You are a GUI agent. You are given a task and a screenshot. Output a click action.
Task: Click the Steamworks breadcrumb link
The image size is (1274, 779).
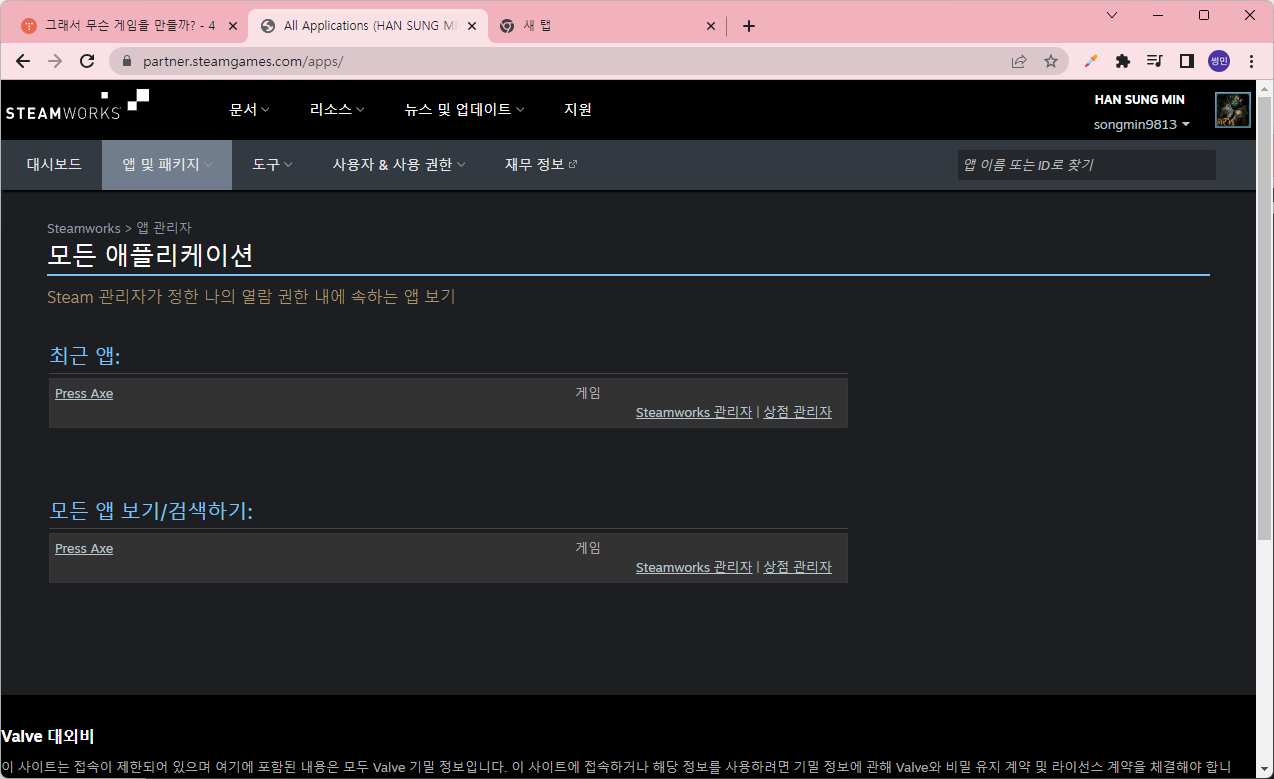pos(84,228)
